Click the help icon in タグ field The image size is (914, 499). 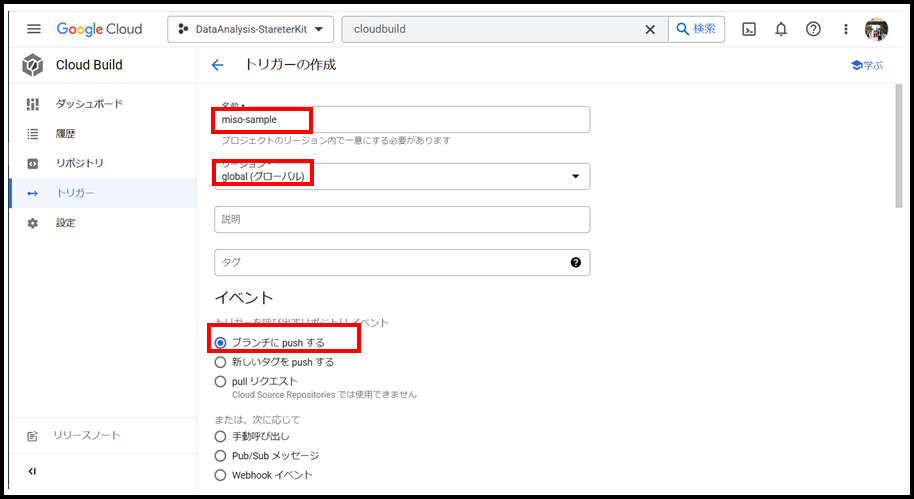pyautogui.click(x=576, y=262)
